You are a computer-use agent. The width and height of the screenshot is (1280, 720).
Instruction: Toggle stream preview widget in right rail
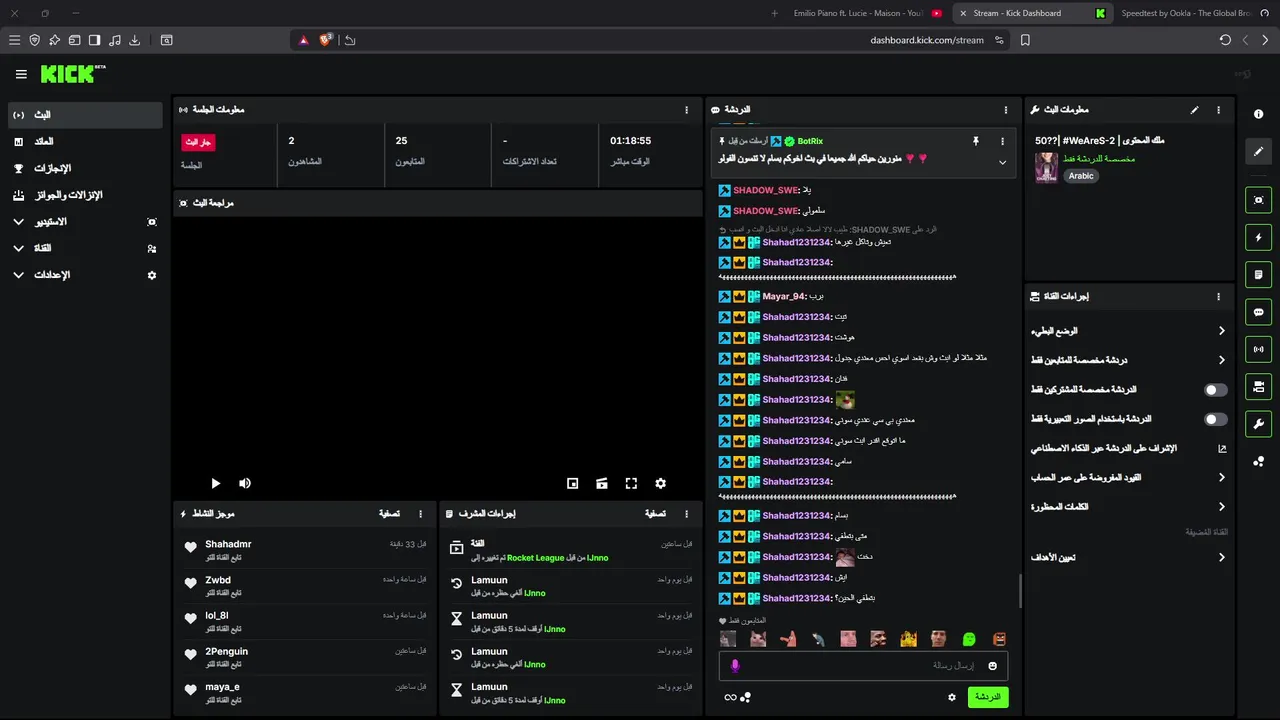[x=1258, y=200]
